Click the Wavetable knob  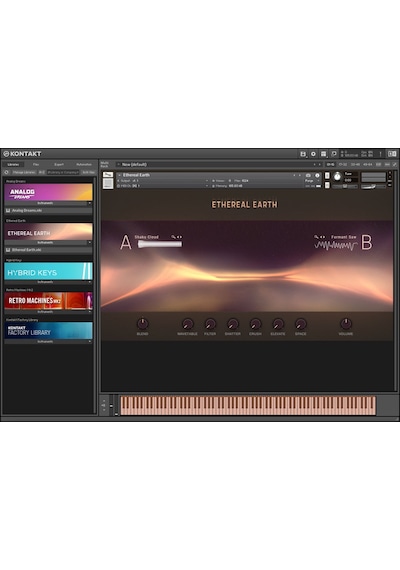click(x=188, y=323)
